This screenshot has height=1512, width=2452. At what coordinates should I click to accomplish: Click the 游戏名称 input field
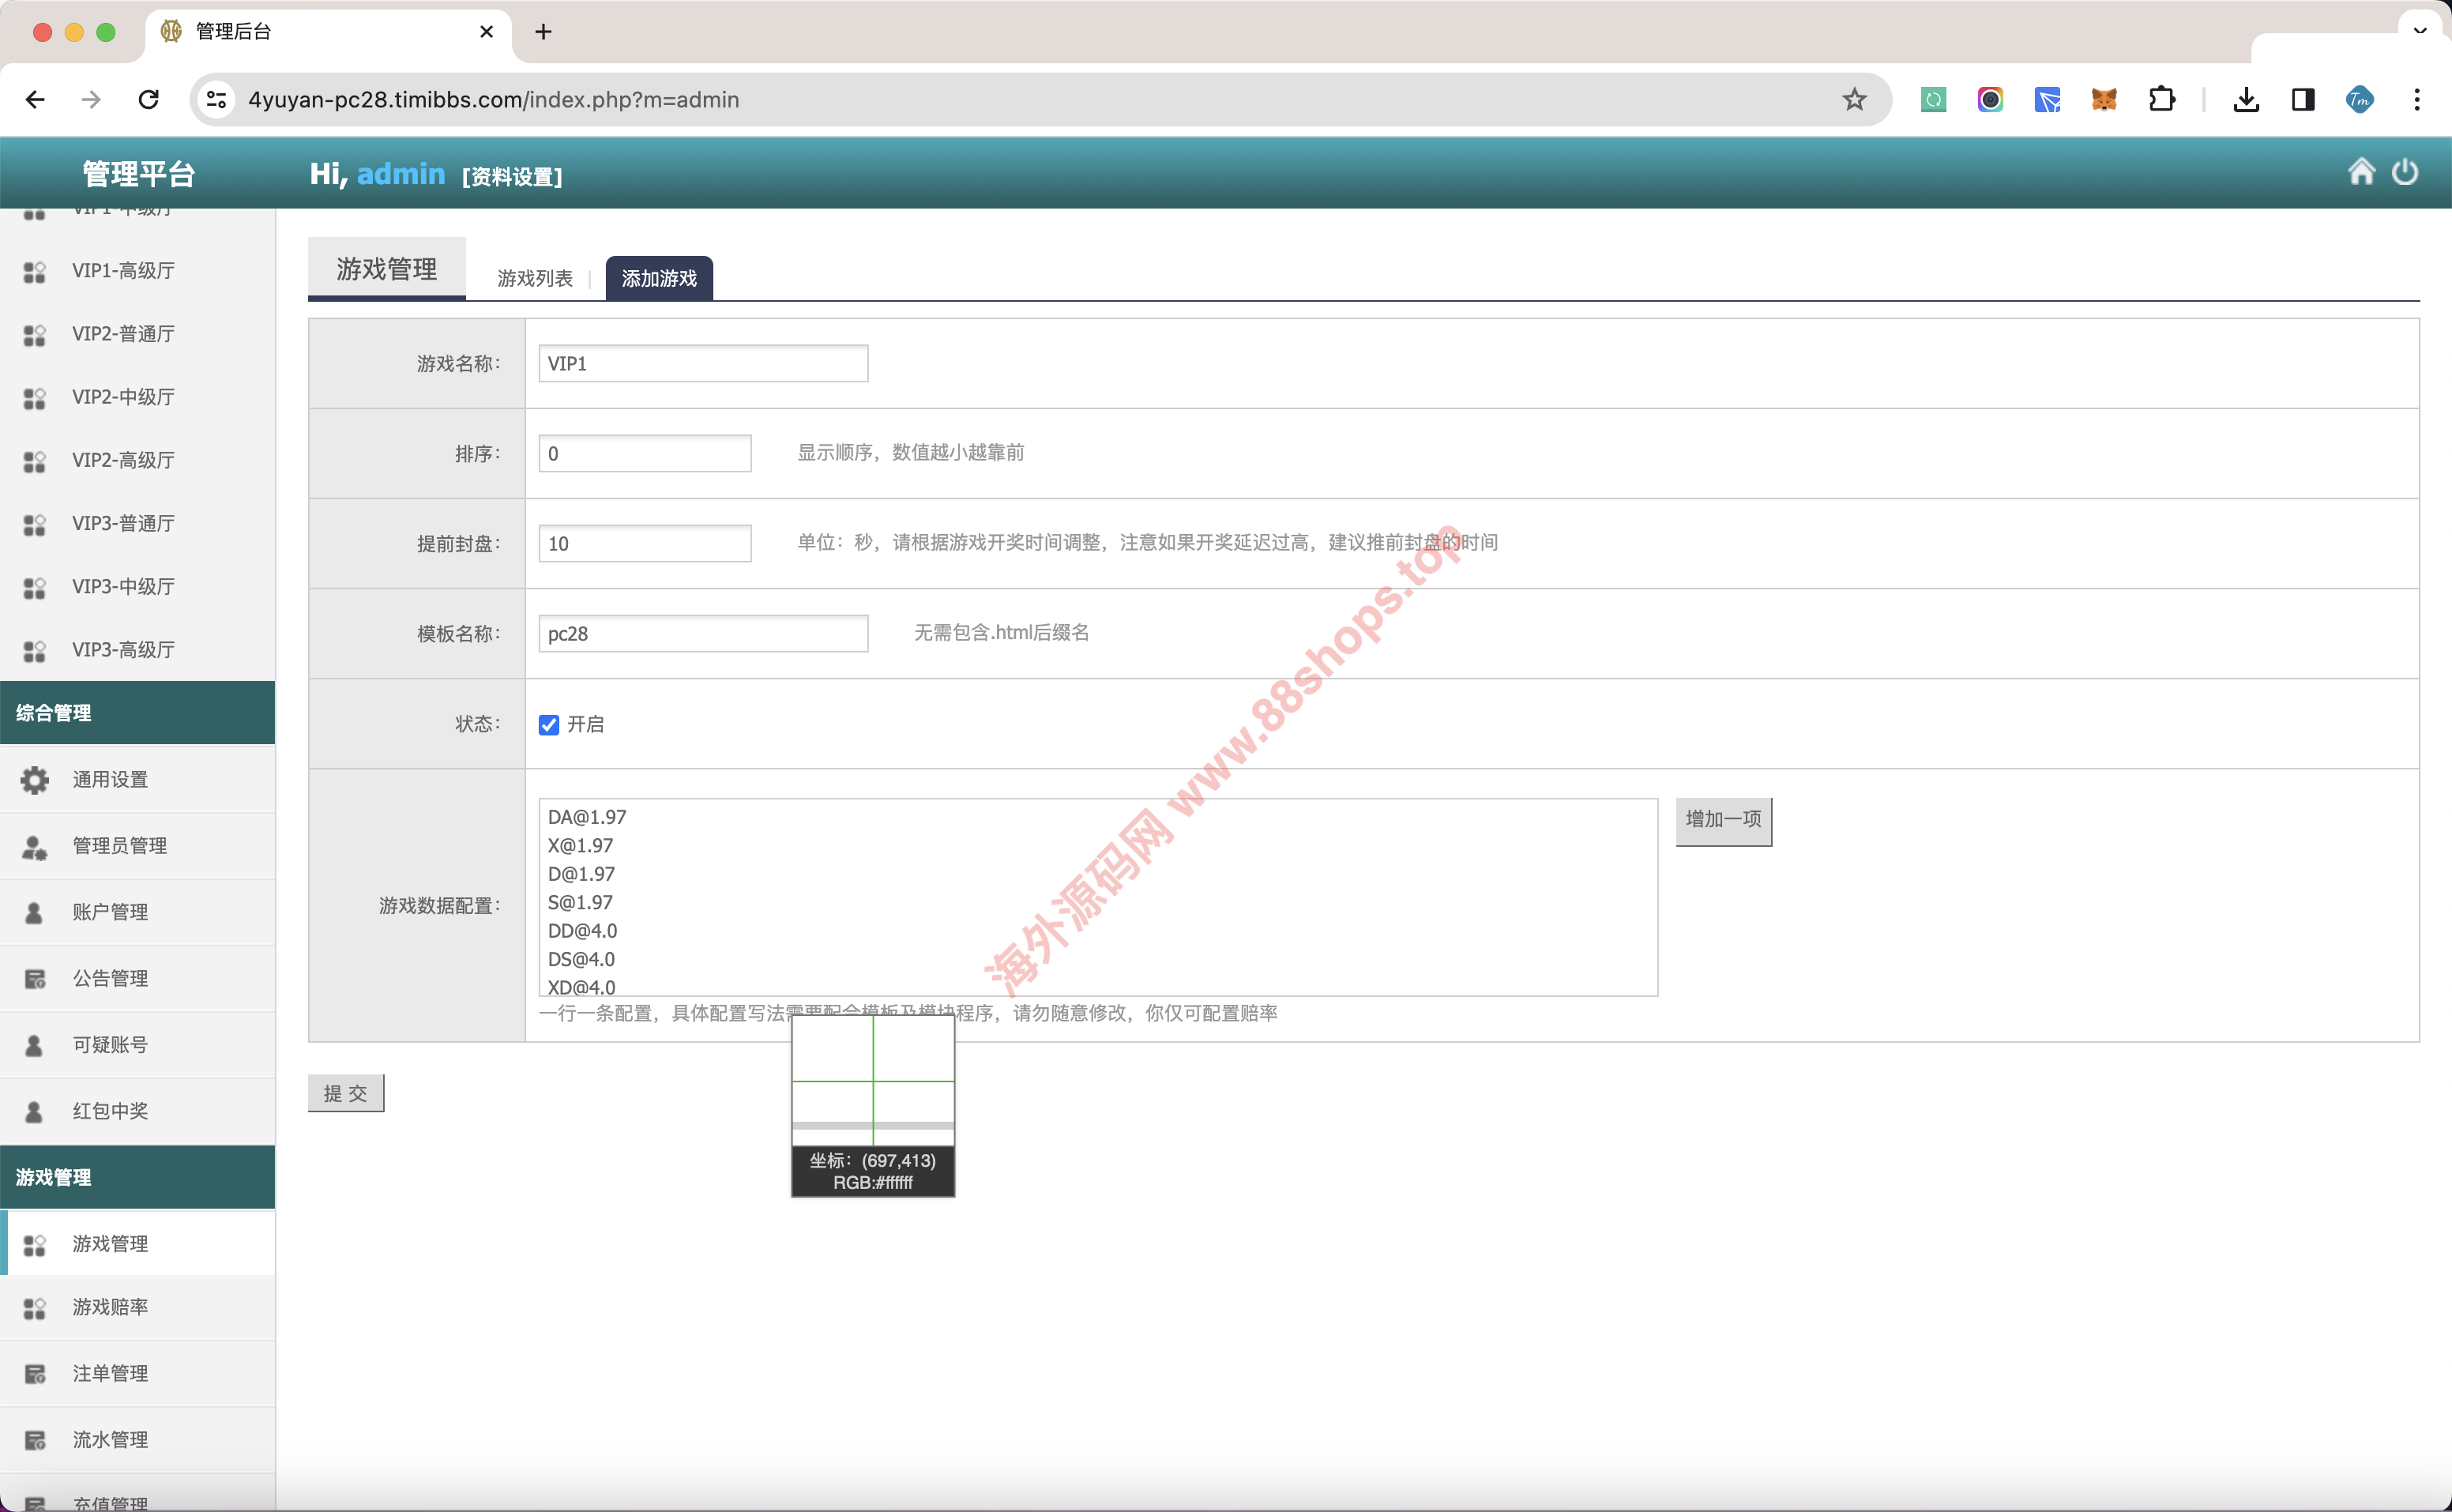coord(703,363)
